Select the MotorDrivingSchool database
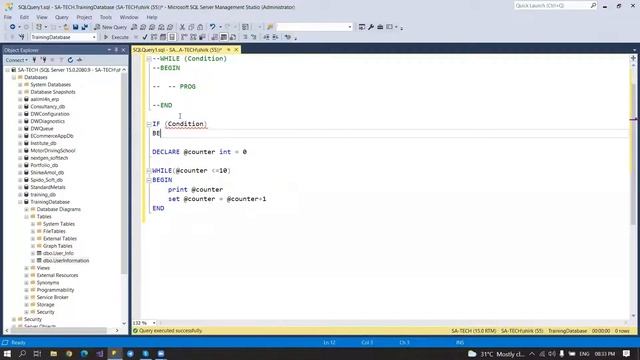Viewport: 640px width, 360px height. (x=53, y=151)
